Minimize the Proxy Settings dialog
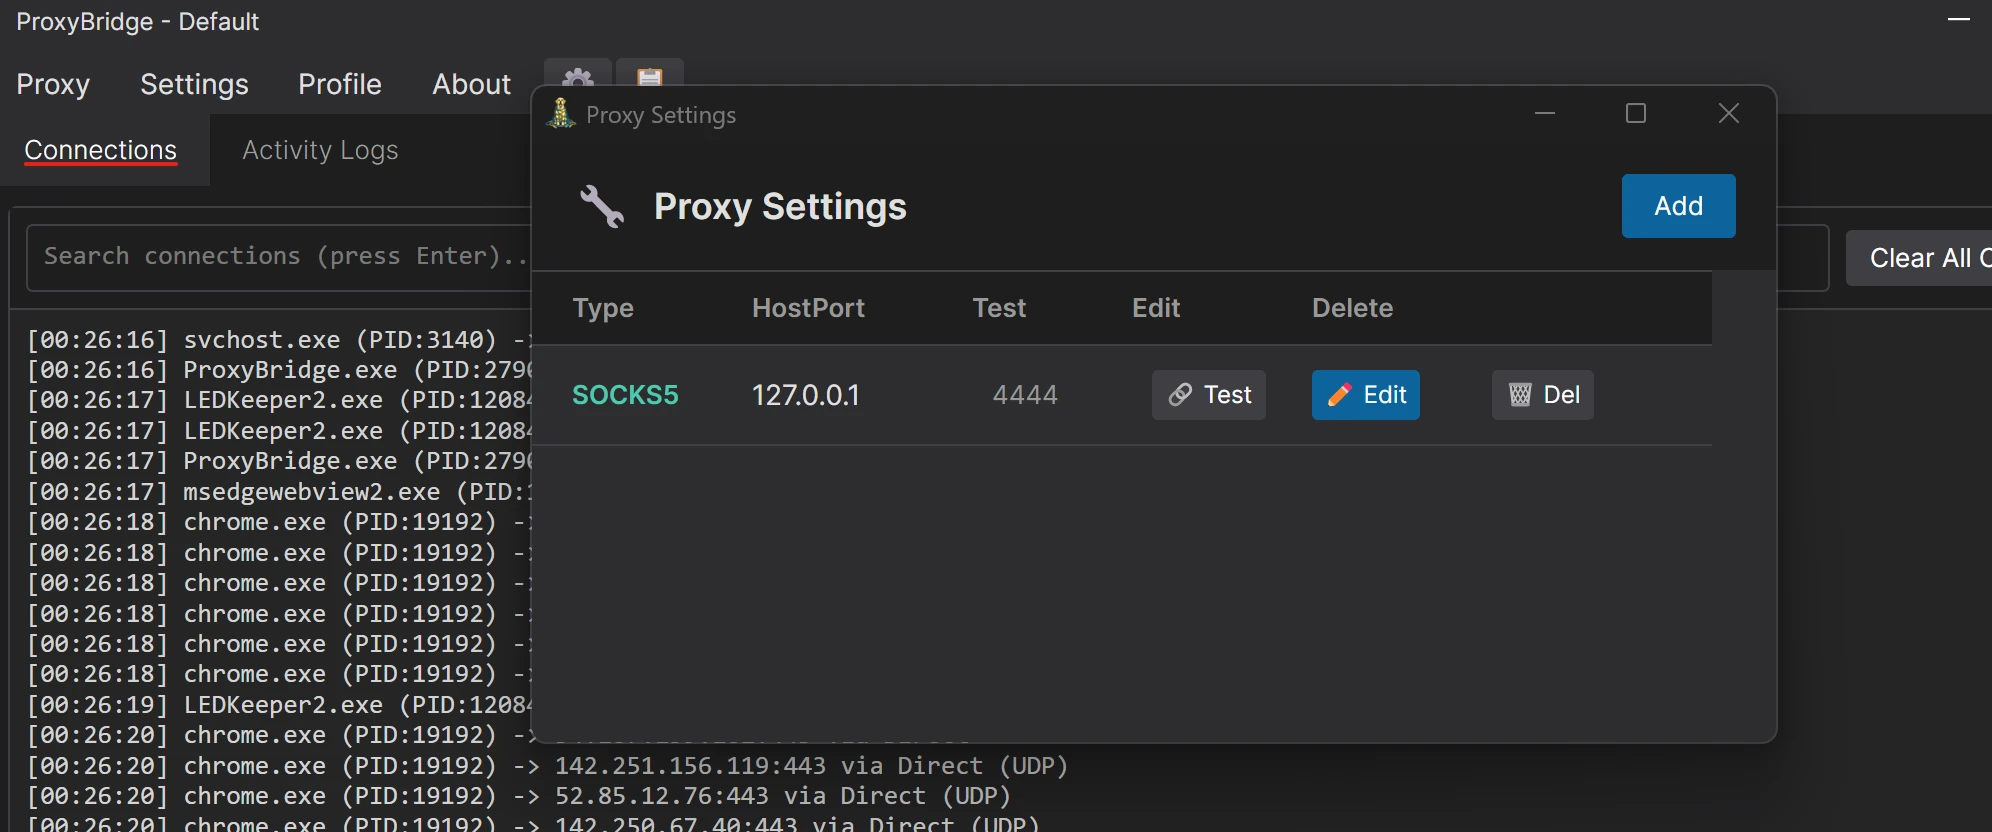 [1545, 114]
